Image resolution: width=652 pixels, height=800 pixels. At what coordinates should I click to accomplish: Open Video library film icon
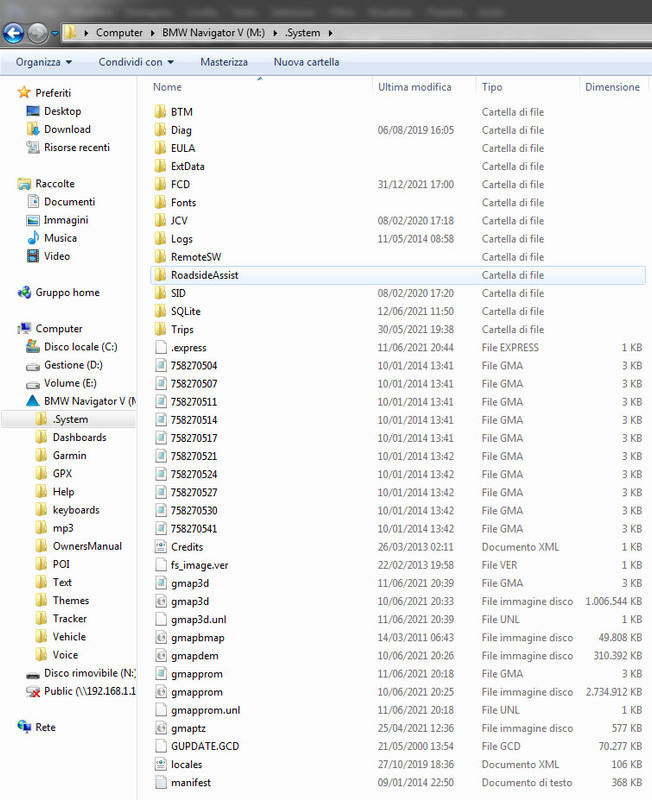33,256
